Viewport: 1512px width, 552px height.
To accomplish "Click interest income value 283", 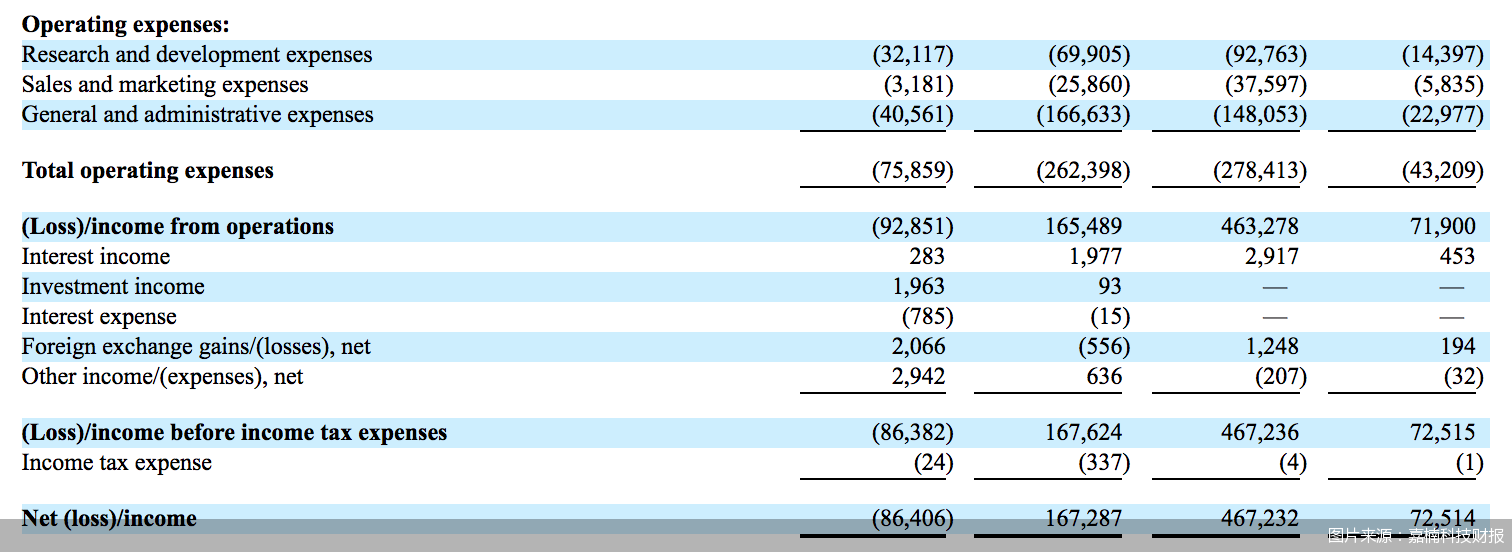I will pos(926,257).
